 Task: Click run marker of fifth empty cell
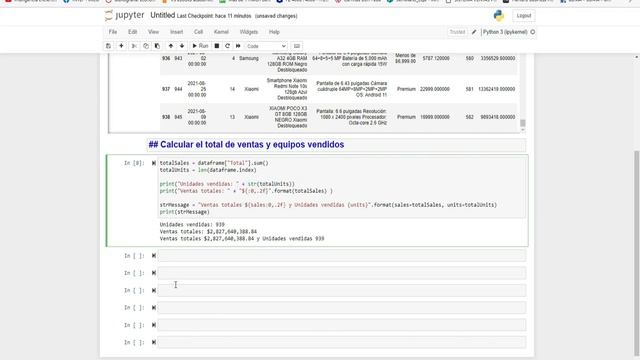(154, 325)
